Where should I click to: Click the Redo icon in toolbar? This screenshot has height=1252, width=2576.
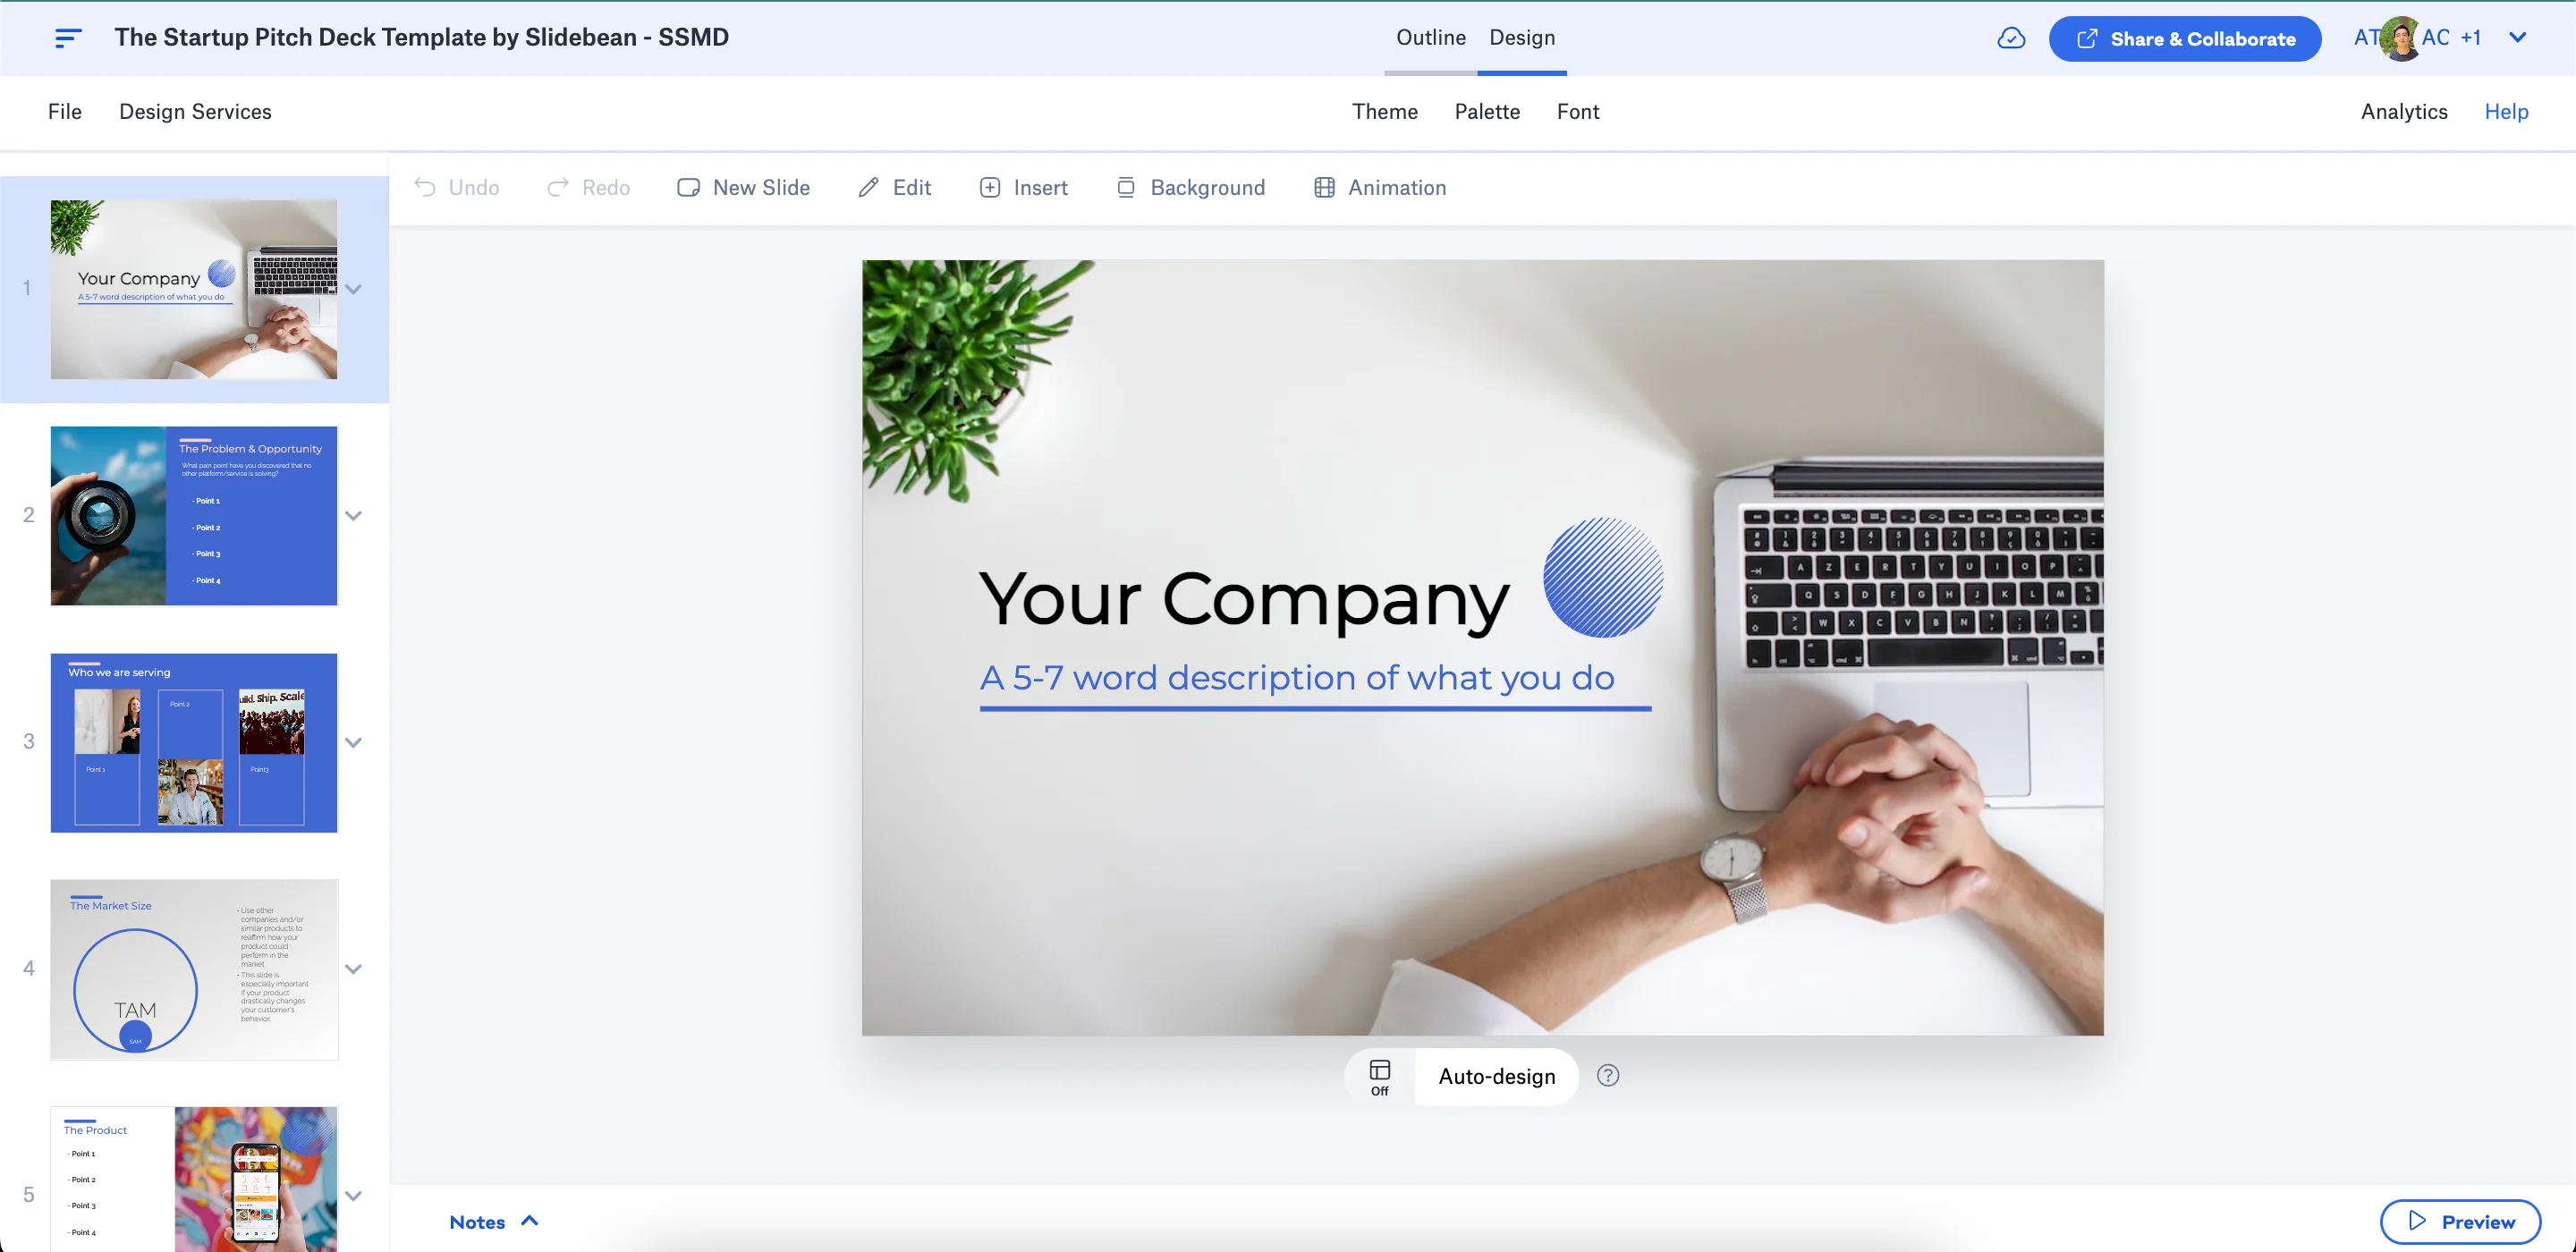point(555,187)
